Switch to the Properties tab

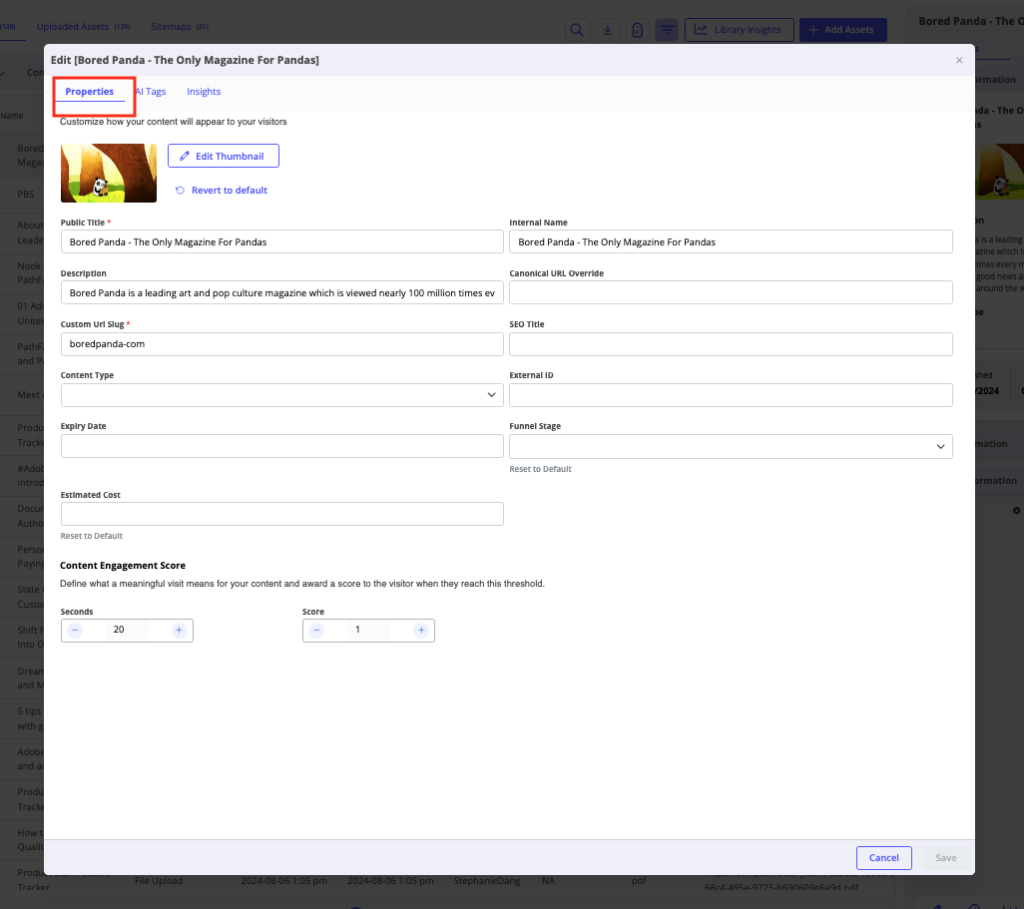point(89,91)
